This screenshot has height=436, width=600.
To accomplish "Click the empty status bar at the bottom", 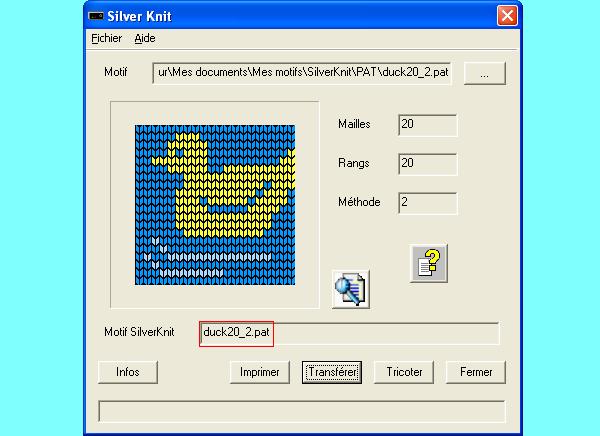I will click(302, 411).
